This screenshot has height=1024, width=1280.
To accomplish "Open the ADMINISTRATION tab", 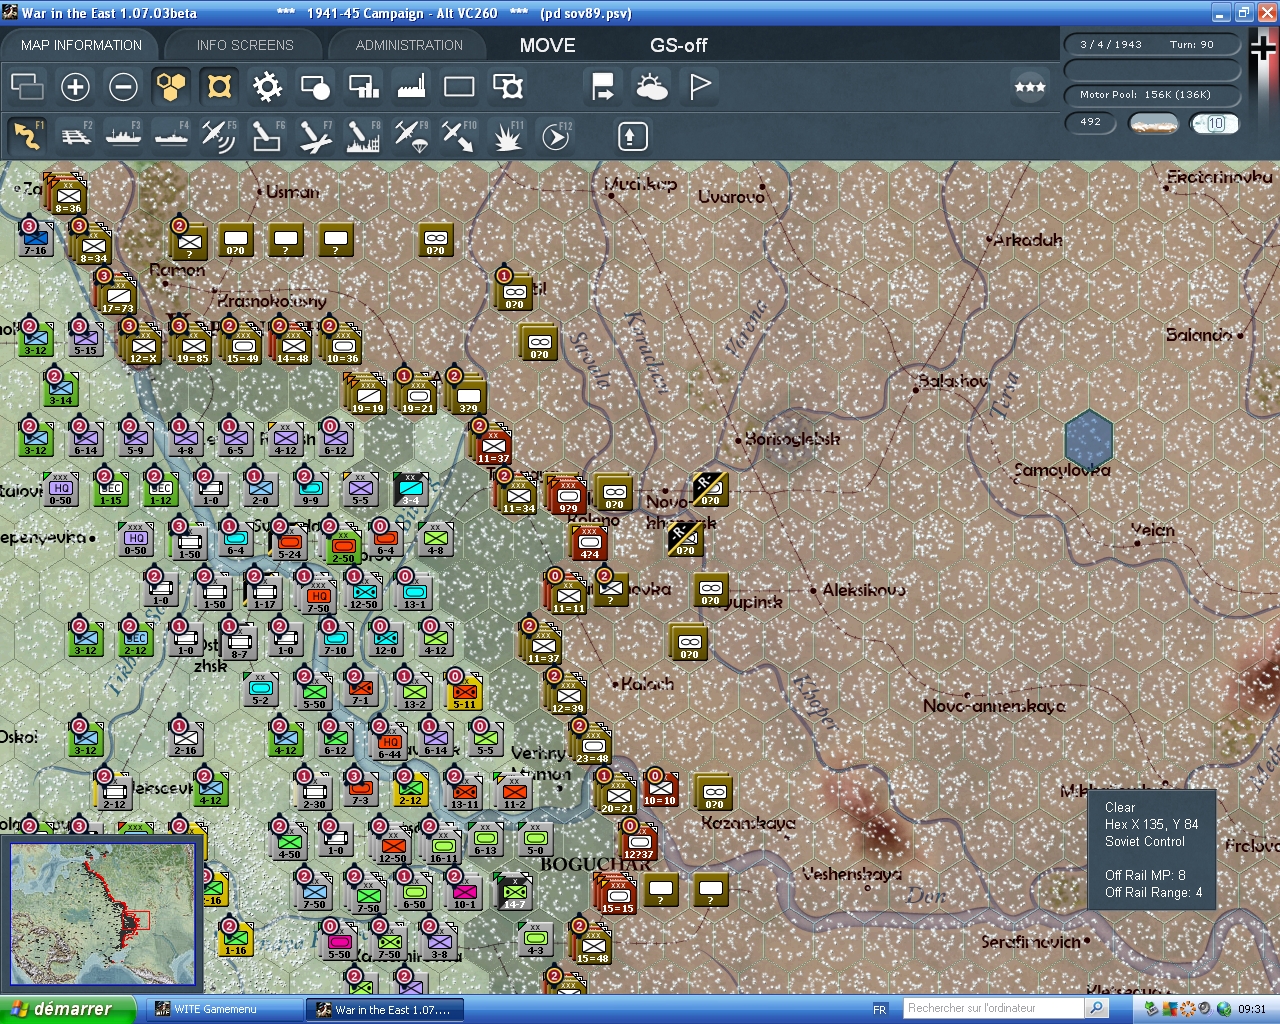I will (x=409, y=45).
